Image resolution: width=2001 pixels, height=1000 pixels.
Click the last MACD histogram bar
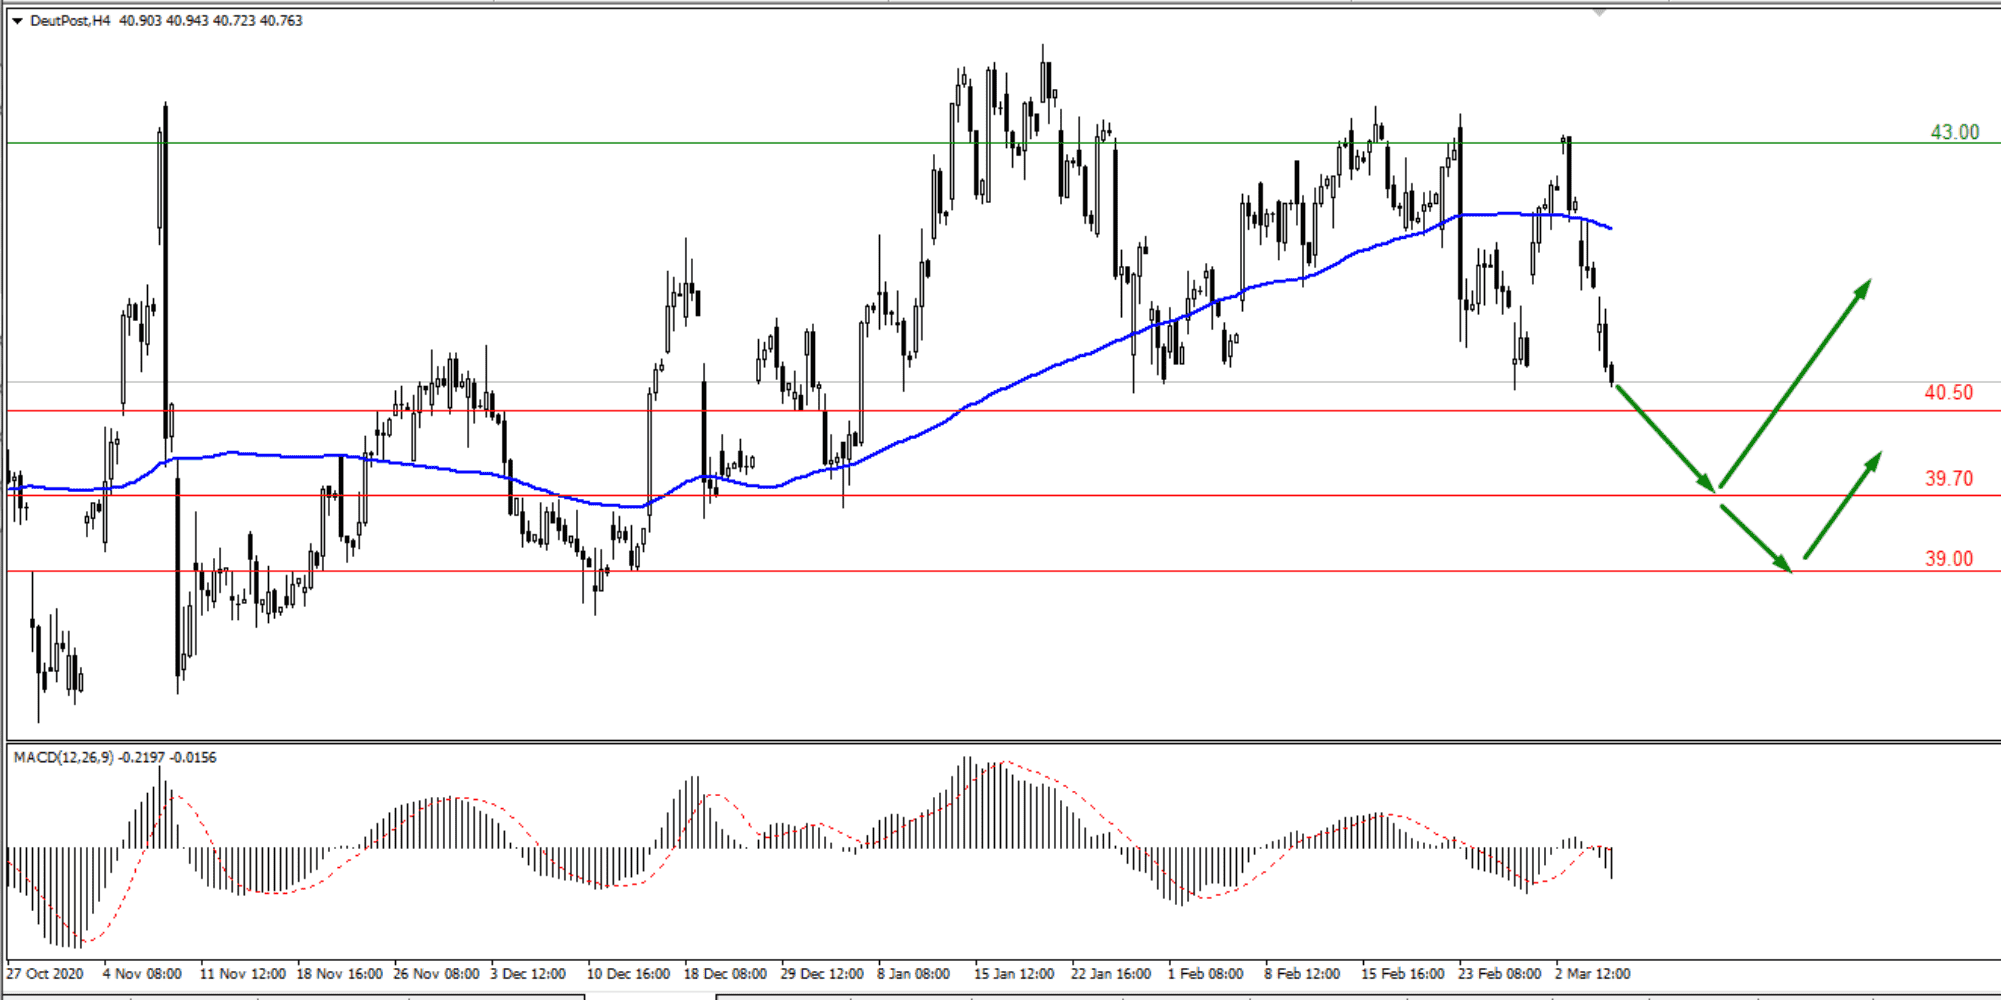[x=1612, y=862]
